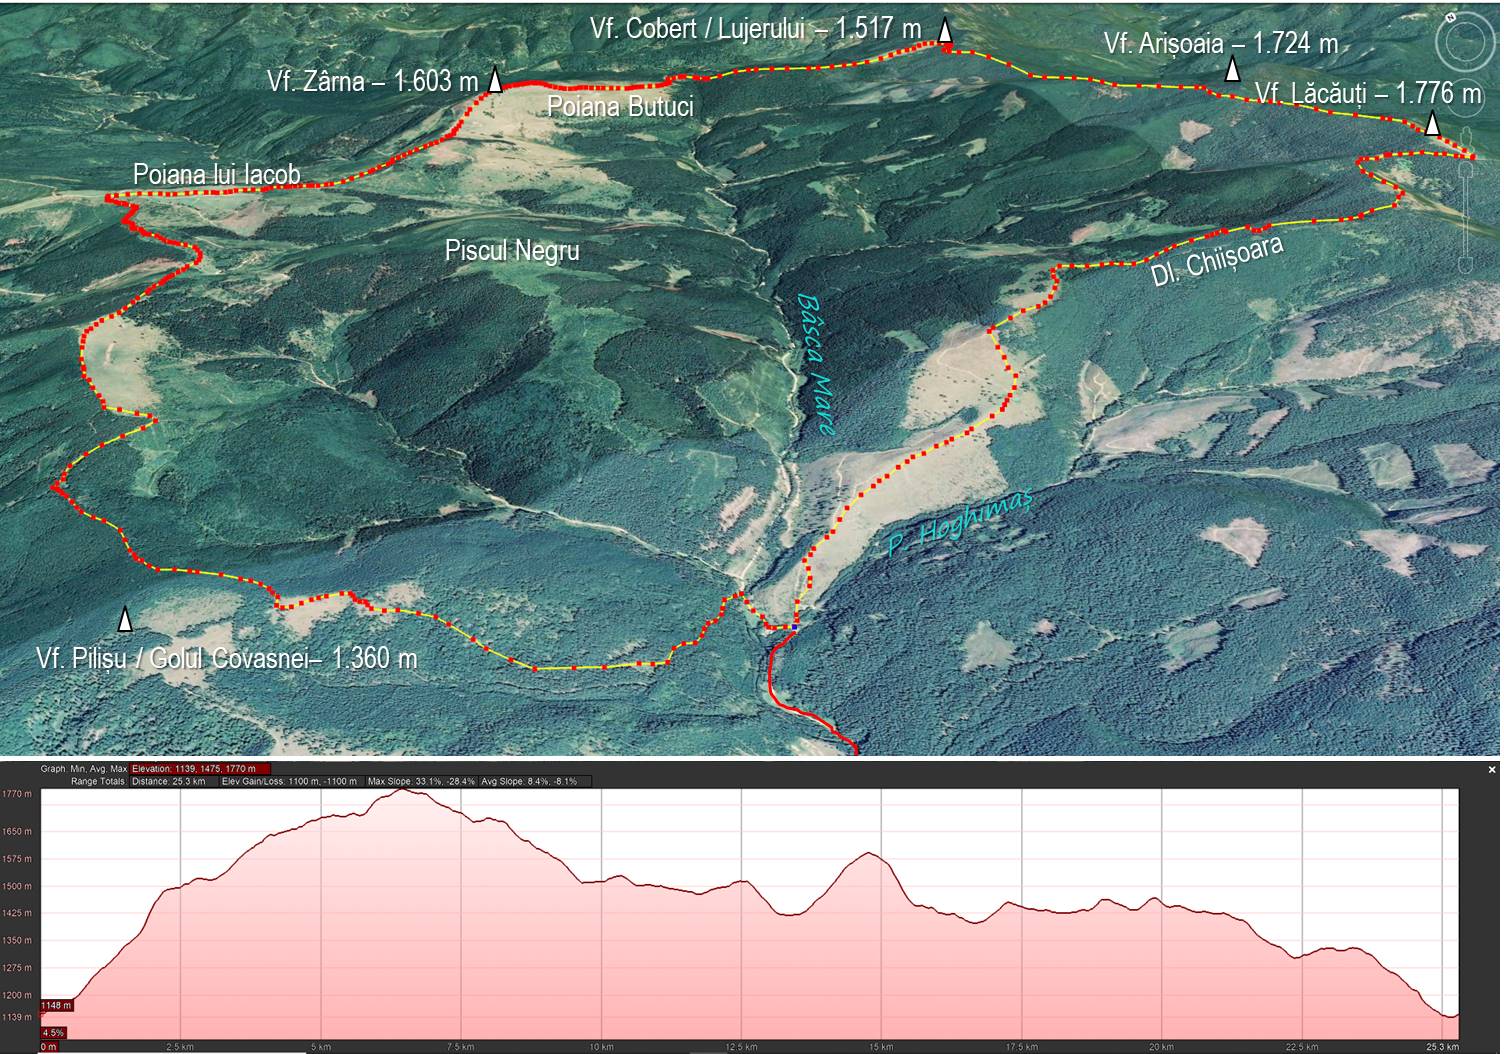Screen dimensions: 1504x1054
Task: Select the Avg Slope statistic
Action: [x=529, y=781]
